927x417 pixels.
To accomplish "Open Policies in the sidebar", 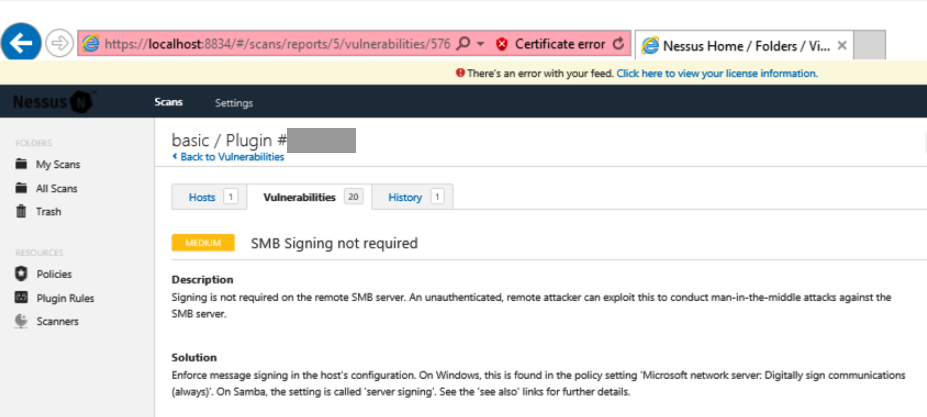I will (53, 274).
